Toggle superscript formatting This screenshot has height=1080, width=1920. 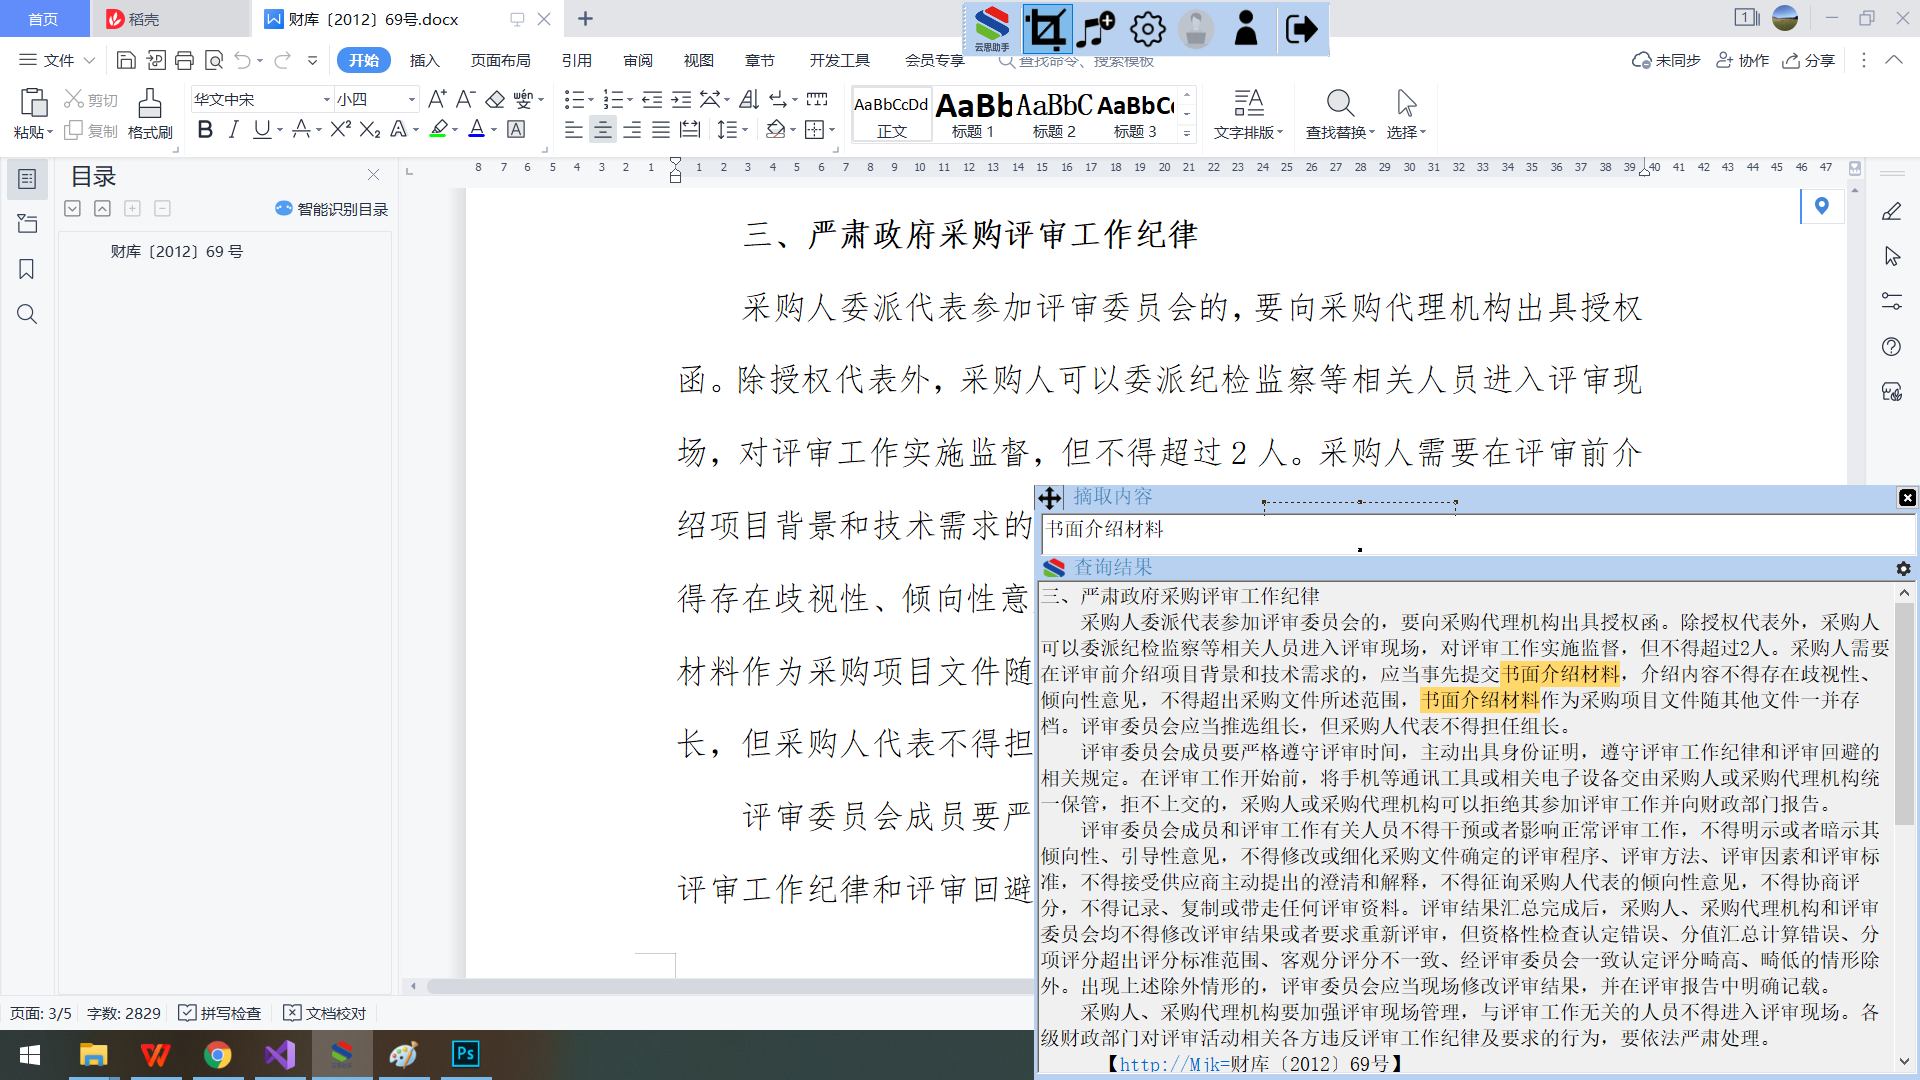pyautogui.click(x=340, y=129)
